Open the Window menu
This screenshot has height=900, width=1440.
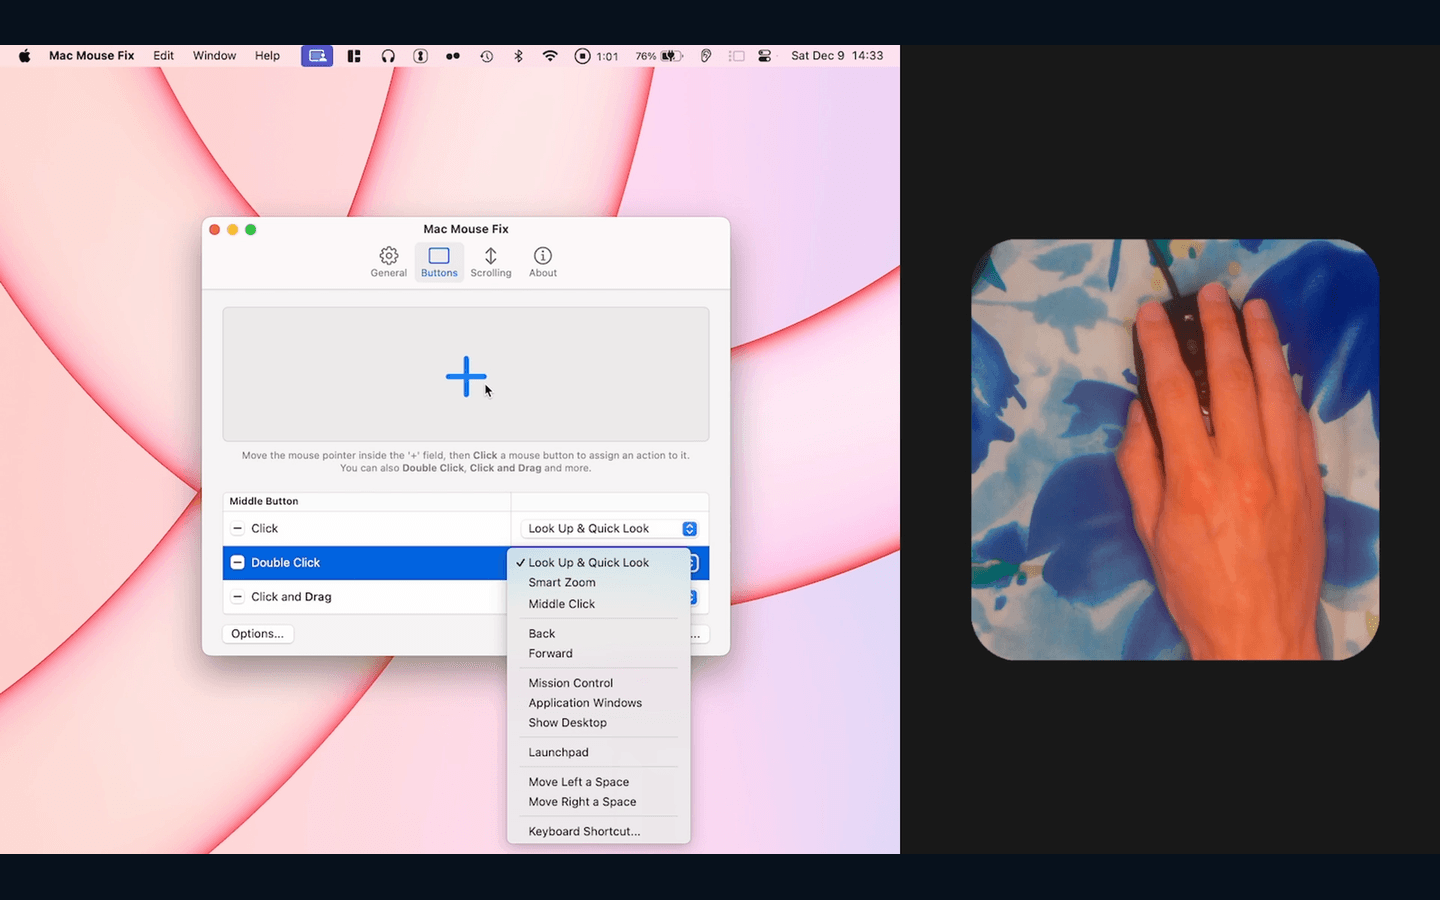(214, 56)
